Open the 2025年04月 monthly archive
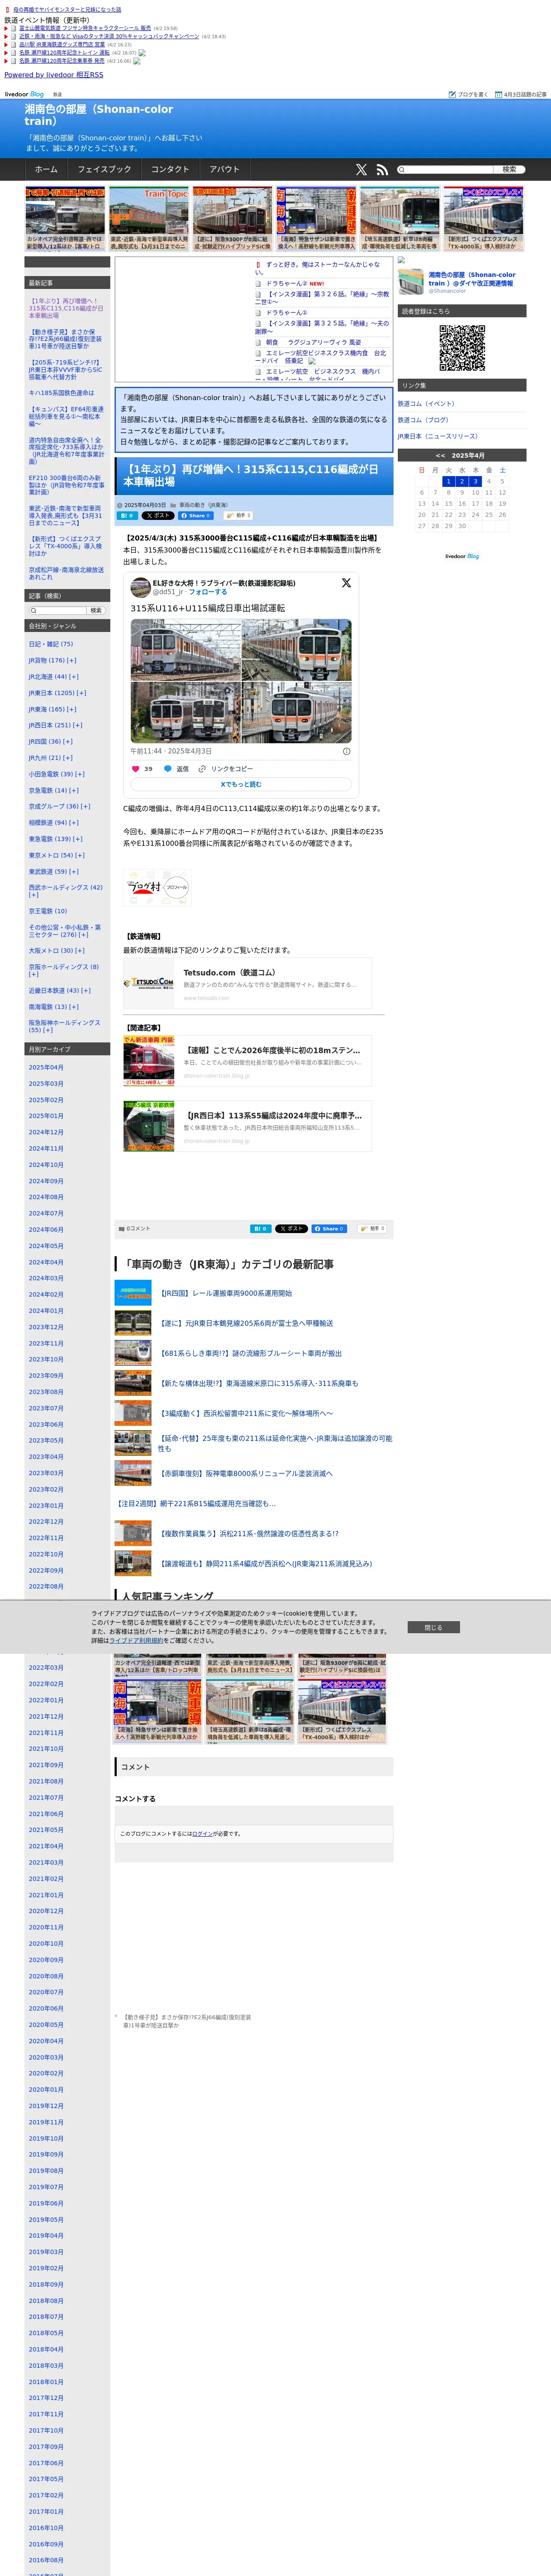The image size is (551, 2576). (x=46, y=1067)
